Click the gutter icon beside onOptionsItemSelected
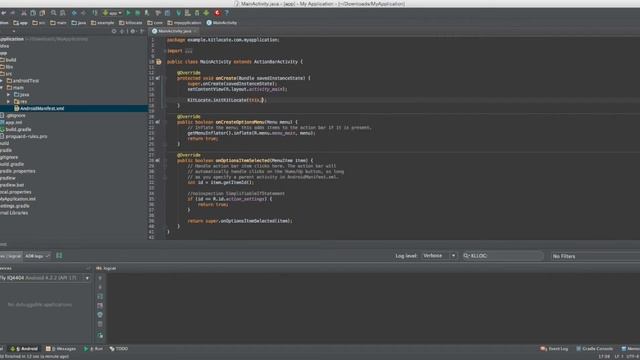The width and height of the screenshot is (640, 360). (158, 160)
